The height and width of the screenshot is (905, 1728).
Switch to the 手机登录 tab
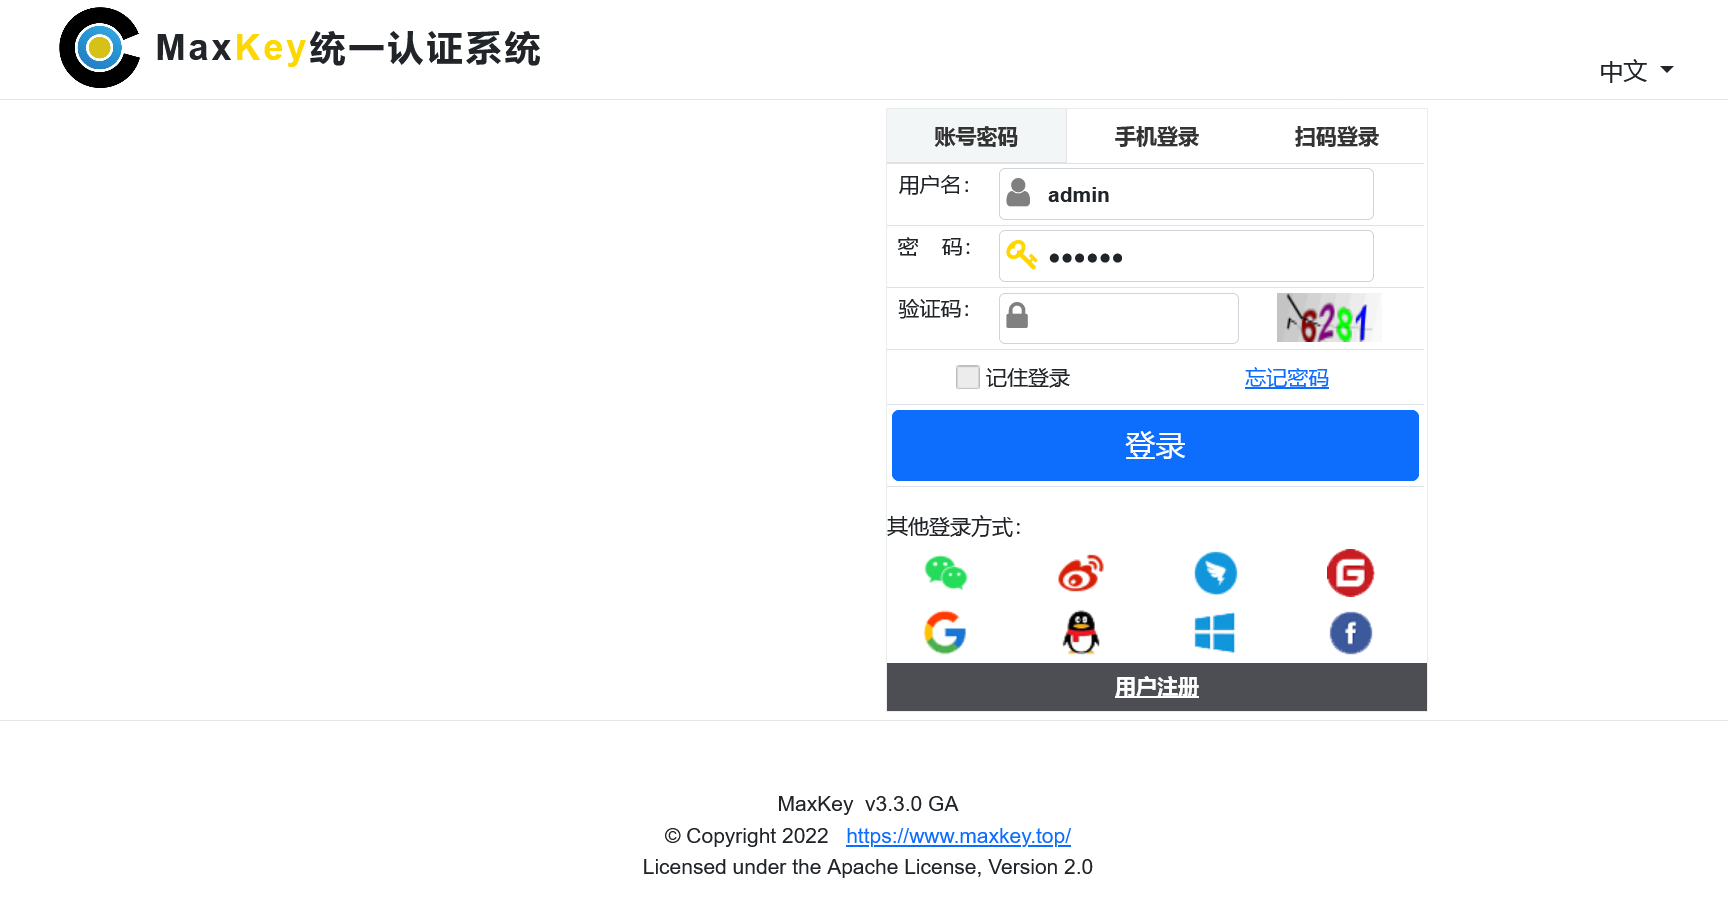[1156, 136]
